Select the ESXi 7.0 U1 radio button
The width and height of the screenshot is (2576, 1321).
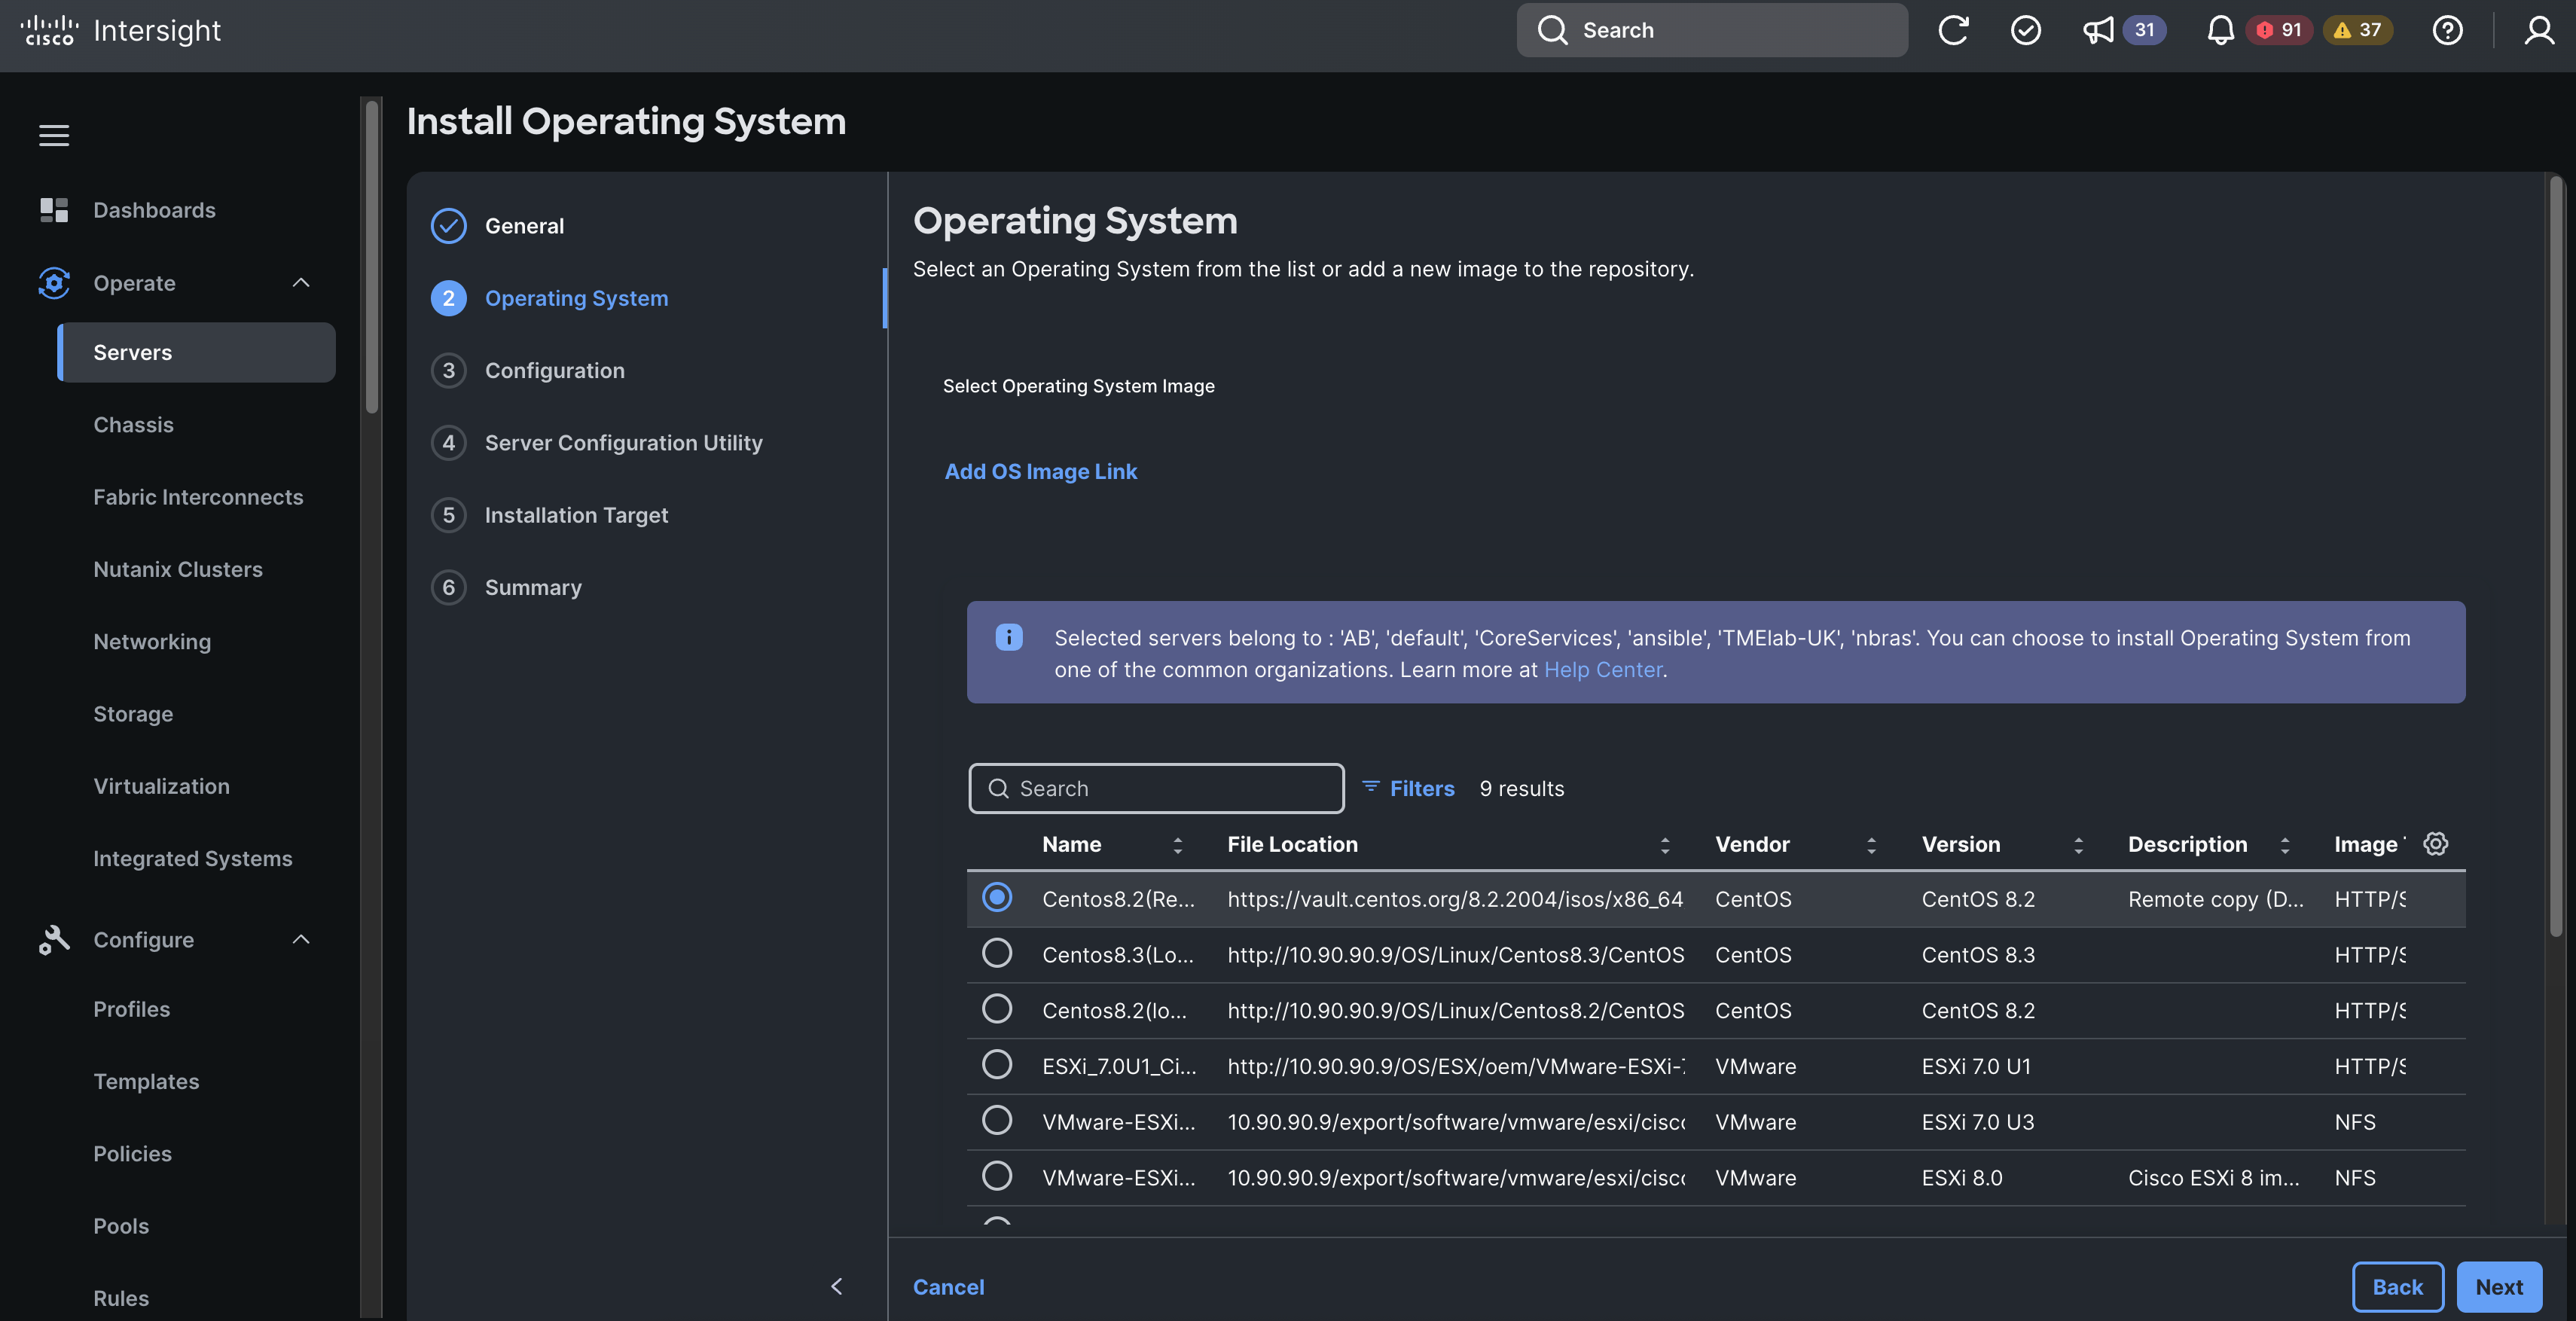coord(996,1065)
